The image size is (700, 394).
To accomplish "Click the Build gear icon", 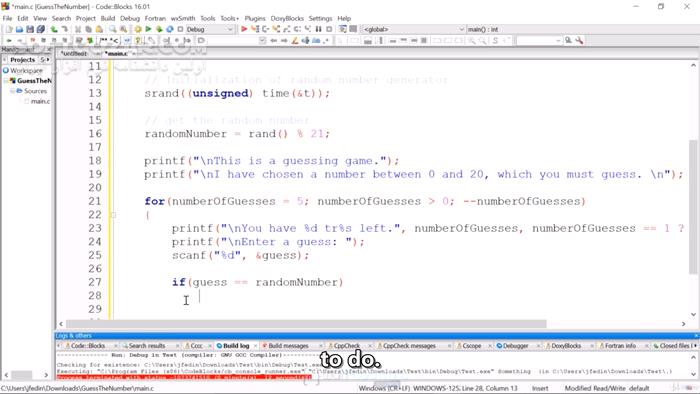I will [x=138, y=29].
